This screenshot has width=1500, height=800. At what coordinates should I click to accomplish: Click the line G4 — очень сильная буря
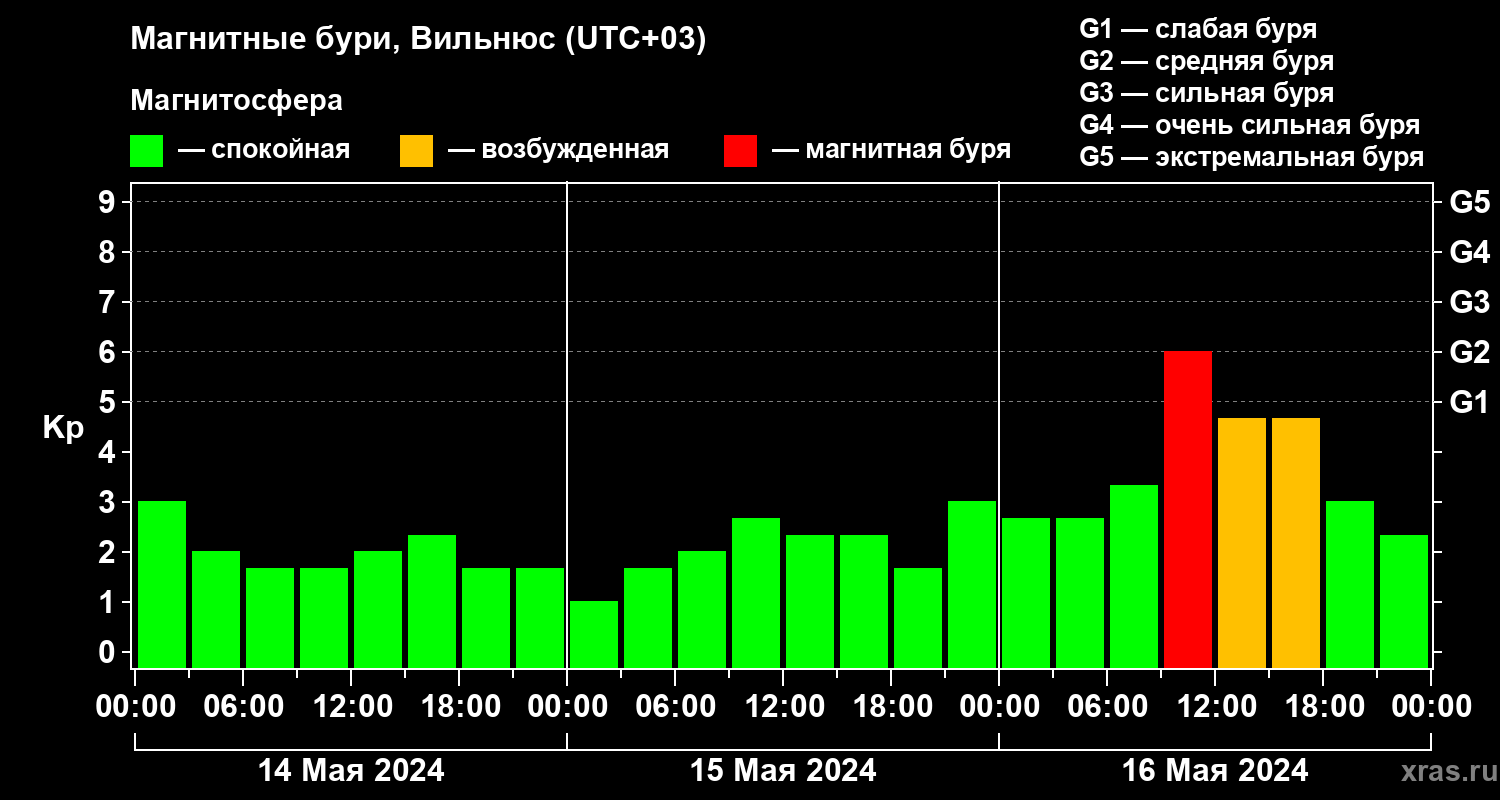pos(1249,125)
